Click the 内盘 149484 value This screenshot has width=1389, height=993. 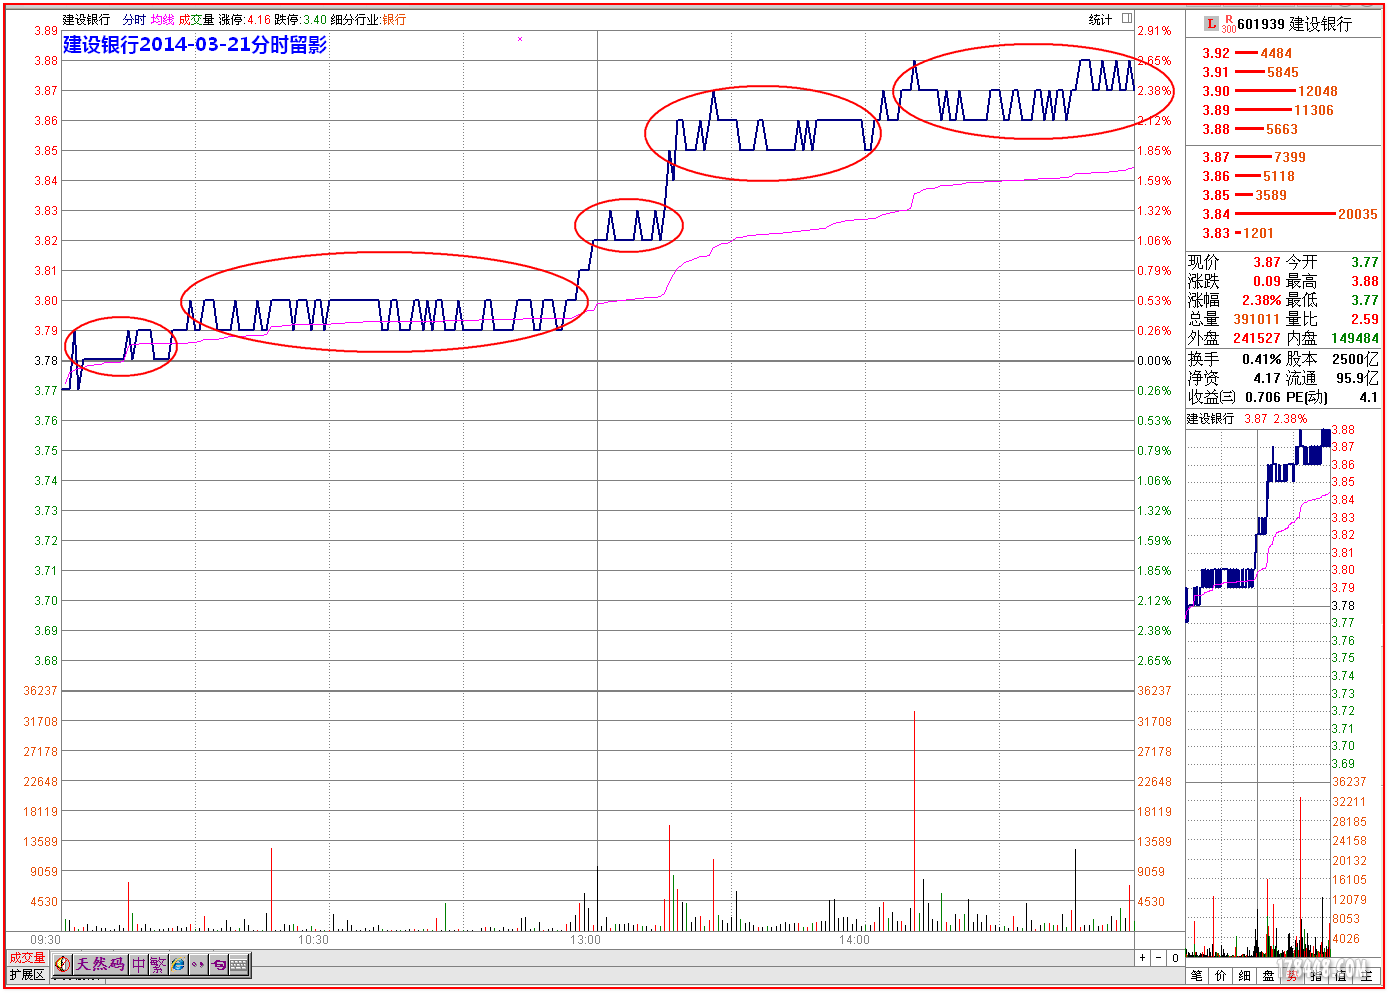pyautogui.click(x=1355, y=338)
